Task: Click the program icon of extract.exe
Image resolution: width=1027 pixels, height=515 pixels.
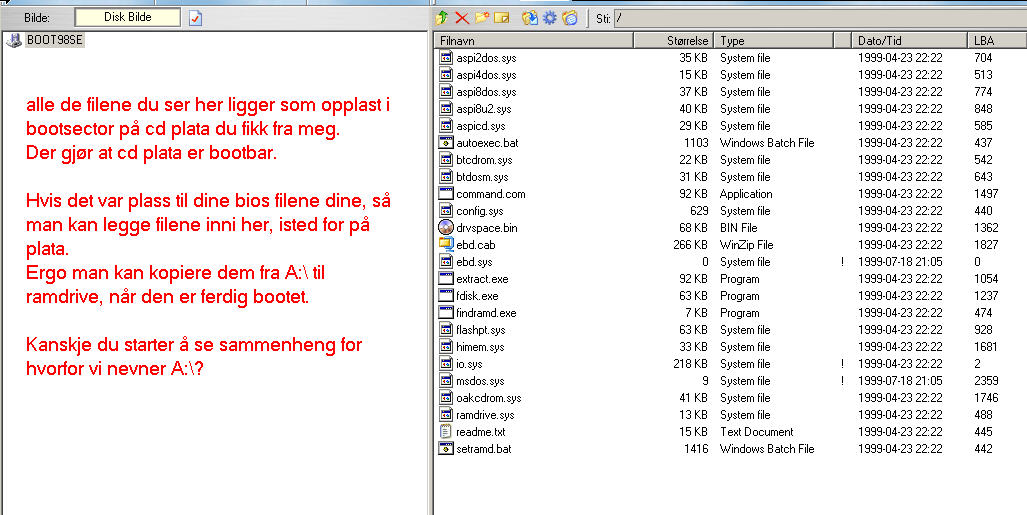Action: 446,279
